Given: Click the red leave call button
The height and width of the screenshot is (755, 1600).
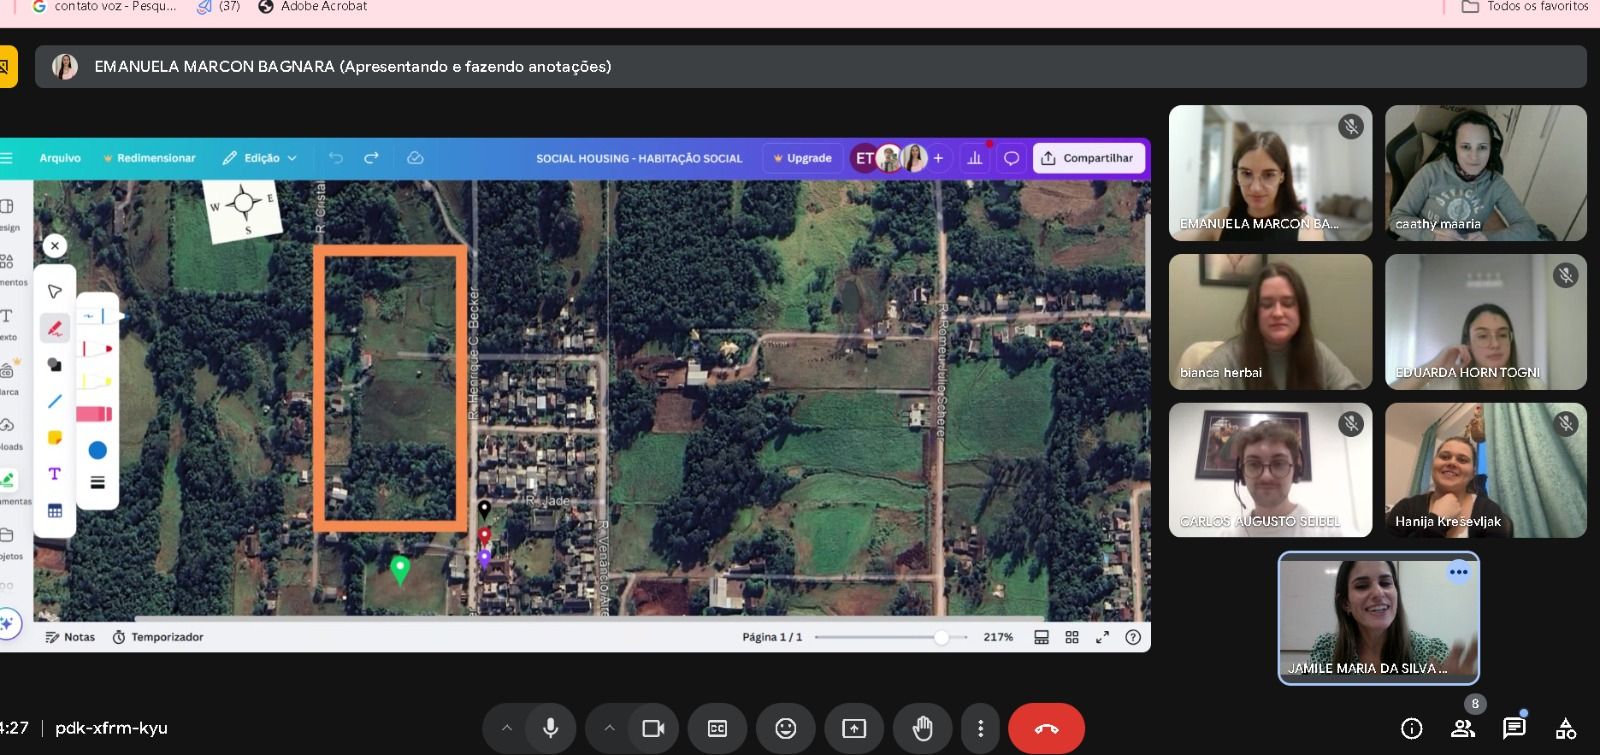Looking at the screenshot, I should (1046, 728).
